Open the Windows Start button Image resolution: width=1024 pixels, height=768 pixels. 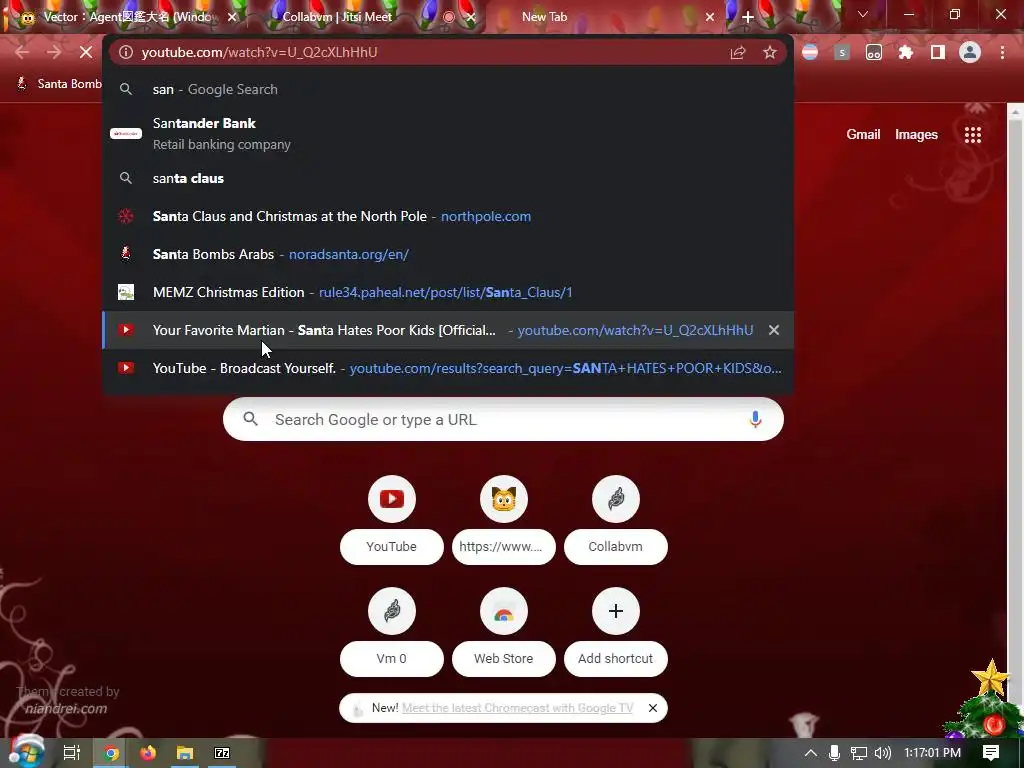point(26,752)
